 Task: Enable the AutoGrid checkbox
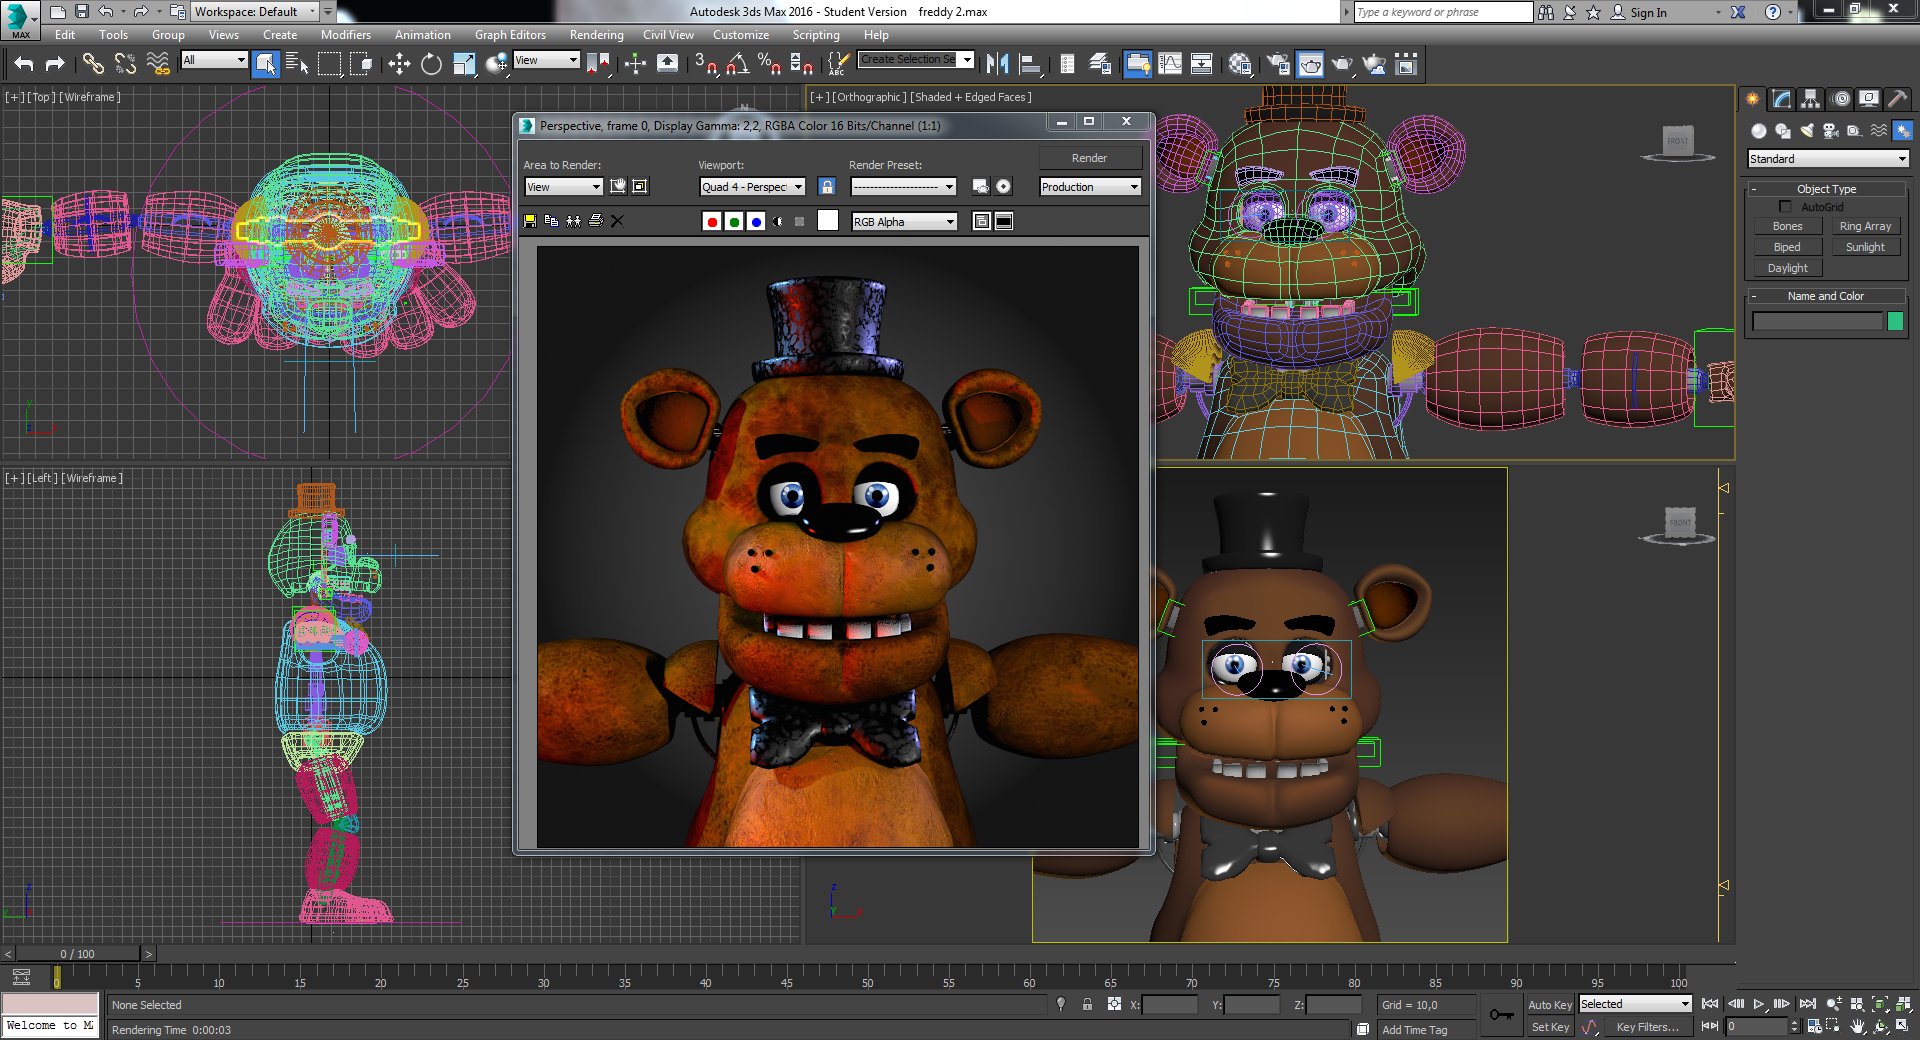(1785, 207)
